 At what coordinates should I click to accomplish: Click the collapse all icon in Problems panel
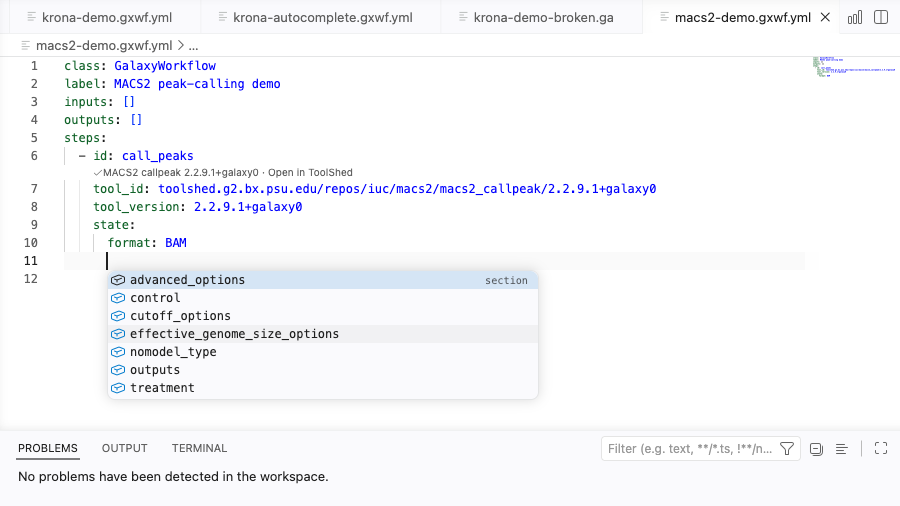(816, 449)
